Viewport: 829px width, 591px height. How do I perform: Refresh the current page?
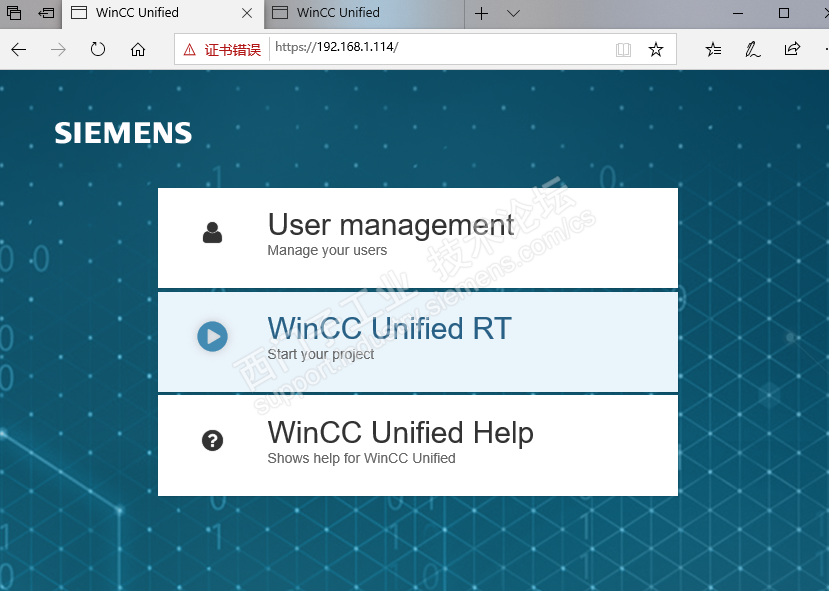(98, 50)
